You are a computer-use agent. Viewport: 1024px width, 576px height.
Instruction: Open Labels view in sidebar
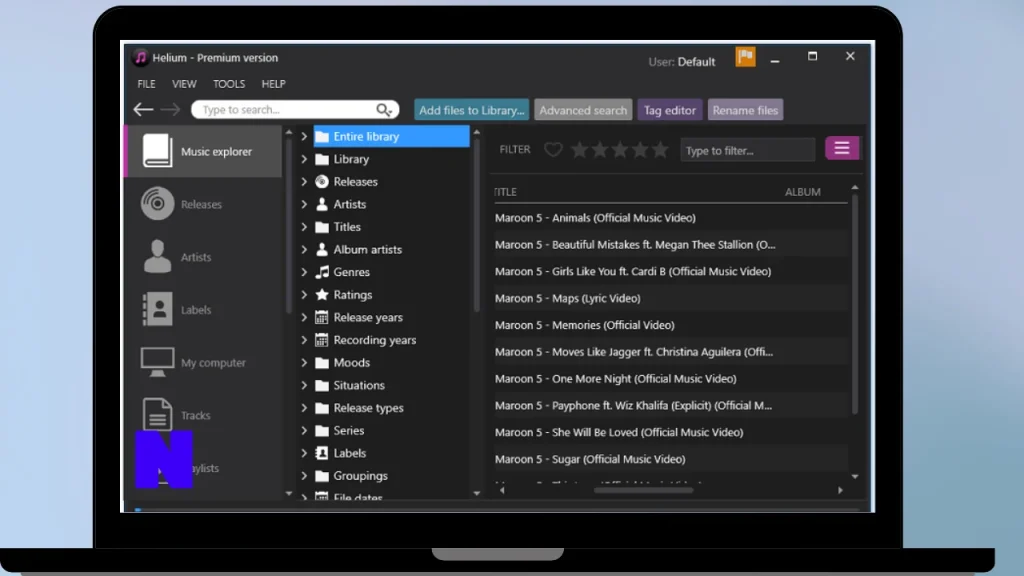pos(204,310)
